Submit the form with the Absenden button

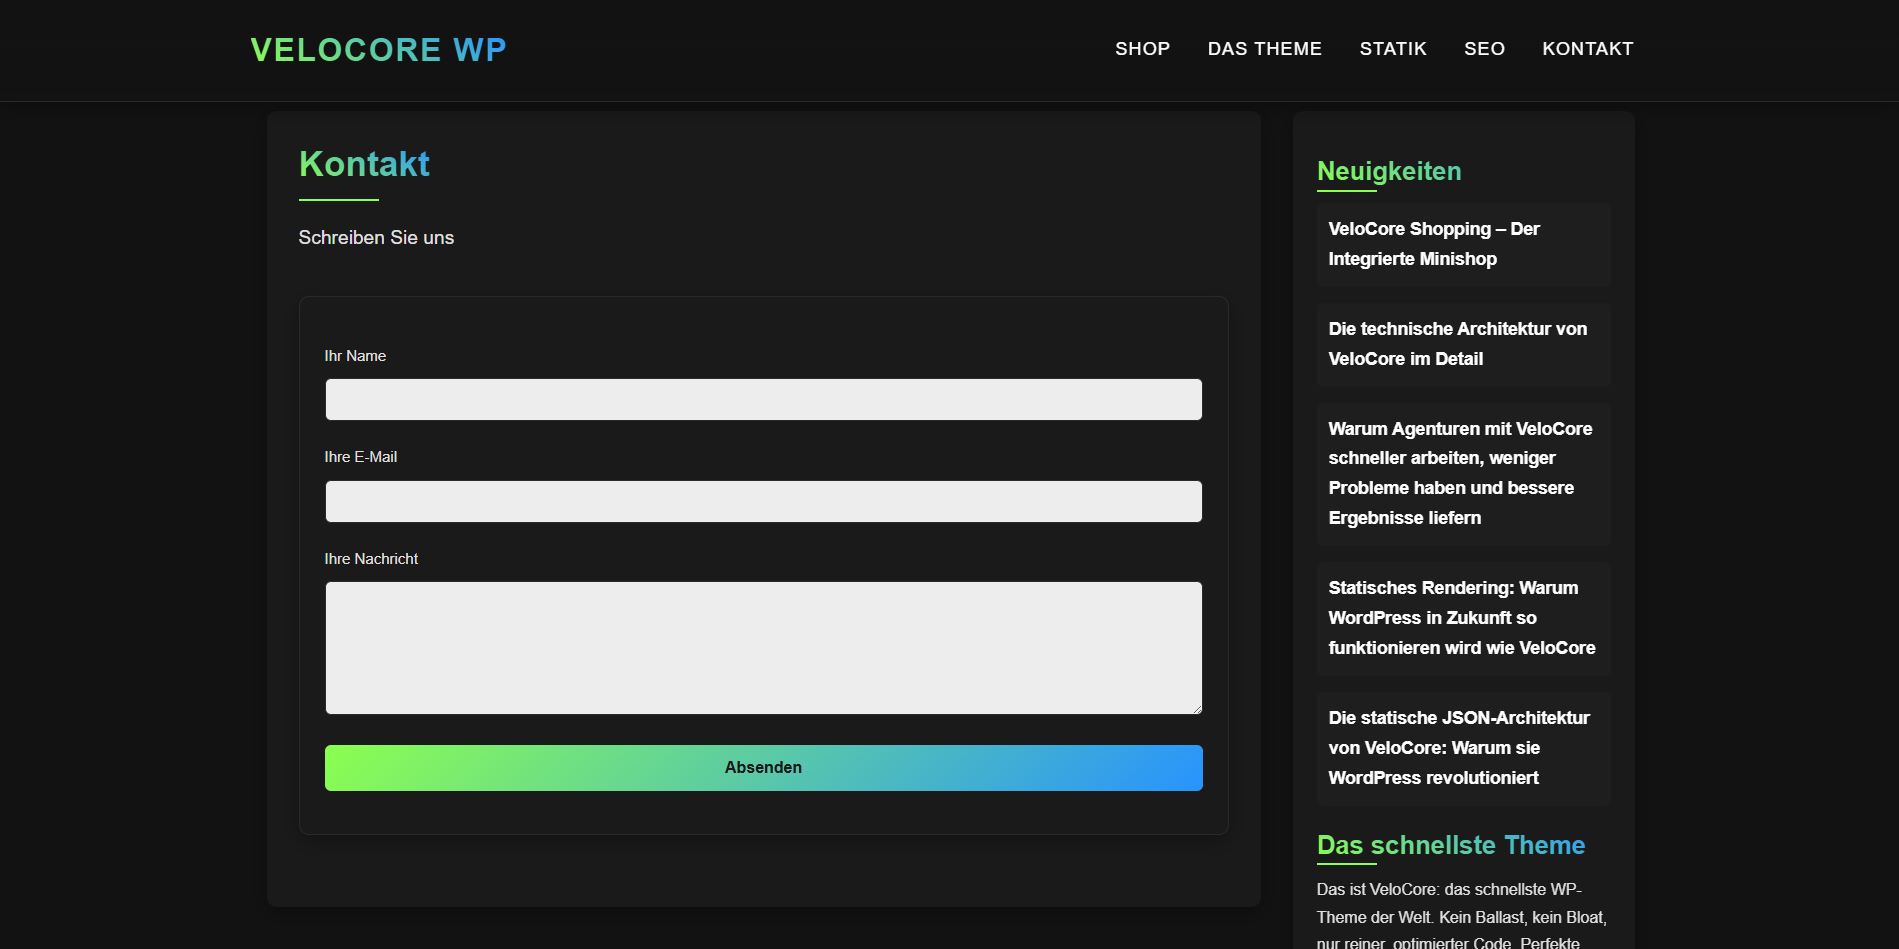[763, 767]
